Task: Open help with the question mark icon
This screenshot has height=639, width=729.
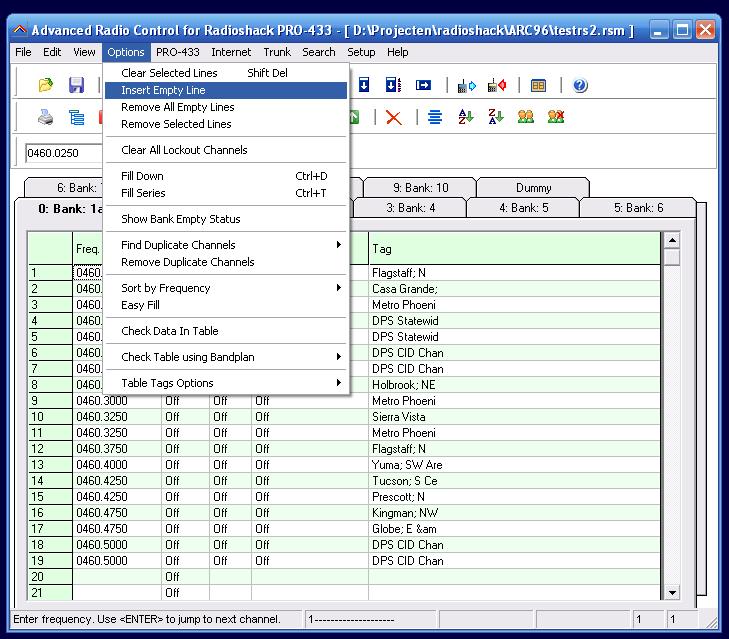Action: [580, 86]
